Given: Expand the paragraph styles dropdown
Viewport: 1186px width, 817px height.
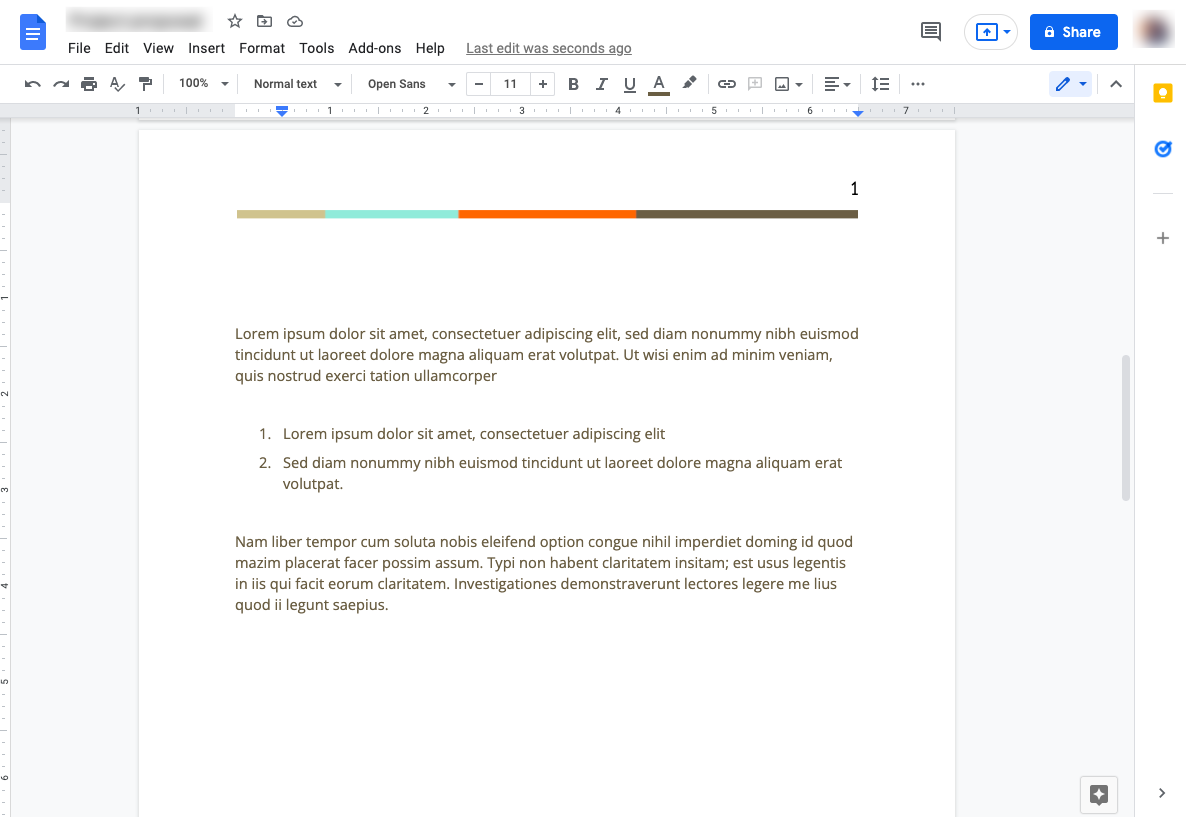Looking at the screenshot, I should (x=294, y=84).
